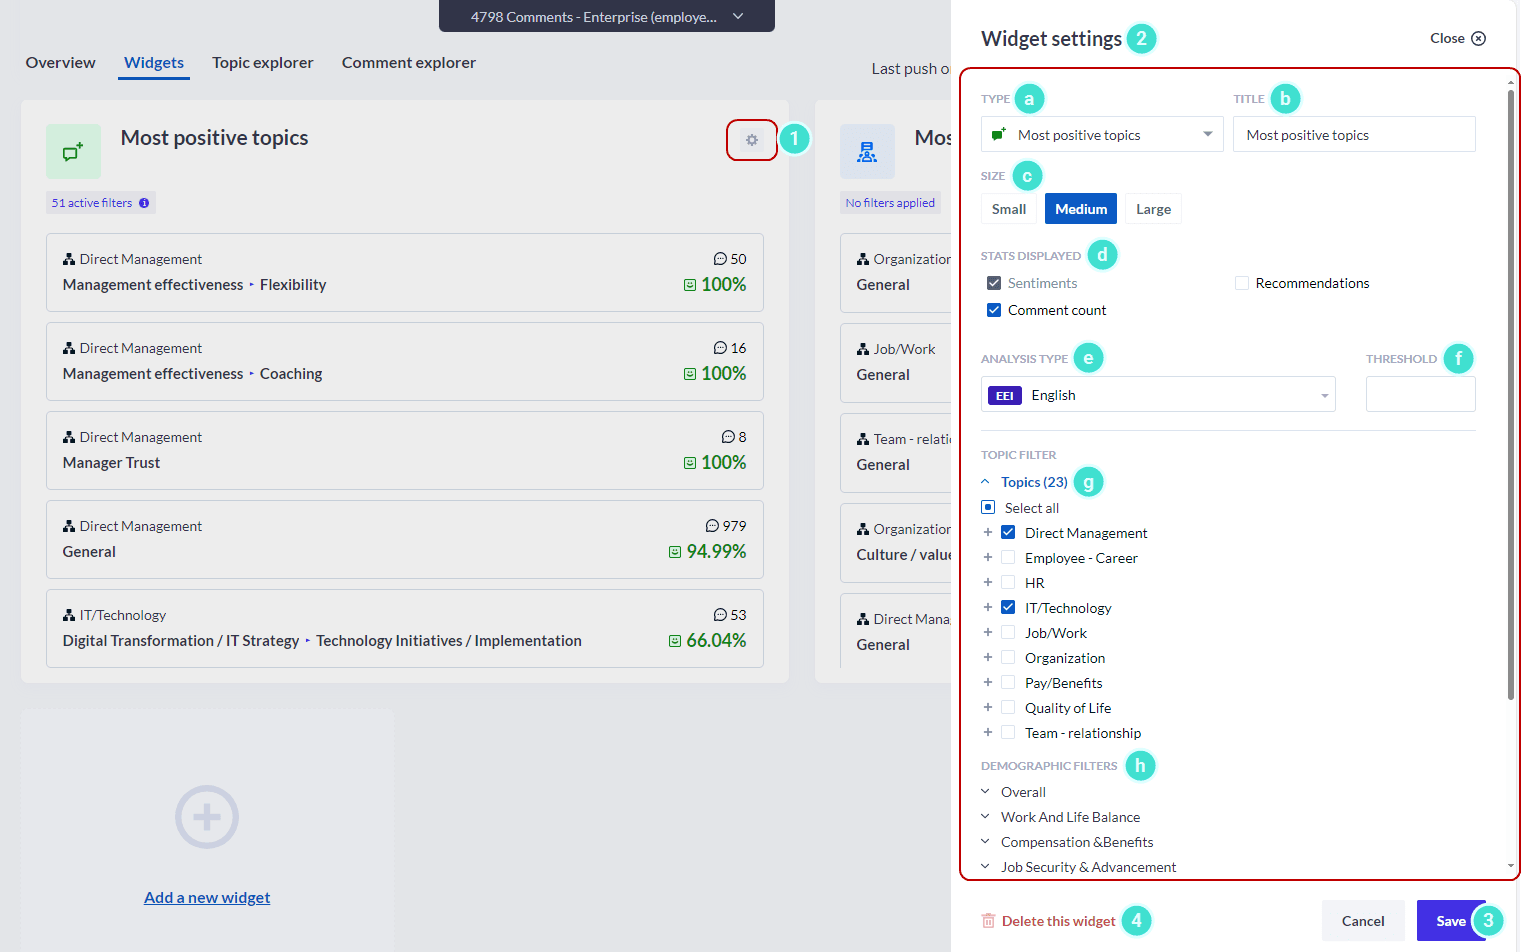Expand Direct Management topic with plus icon
This screenshot has height=952, width=1532.
coord(988,533)
